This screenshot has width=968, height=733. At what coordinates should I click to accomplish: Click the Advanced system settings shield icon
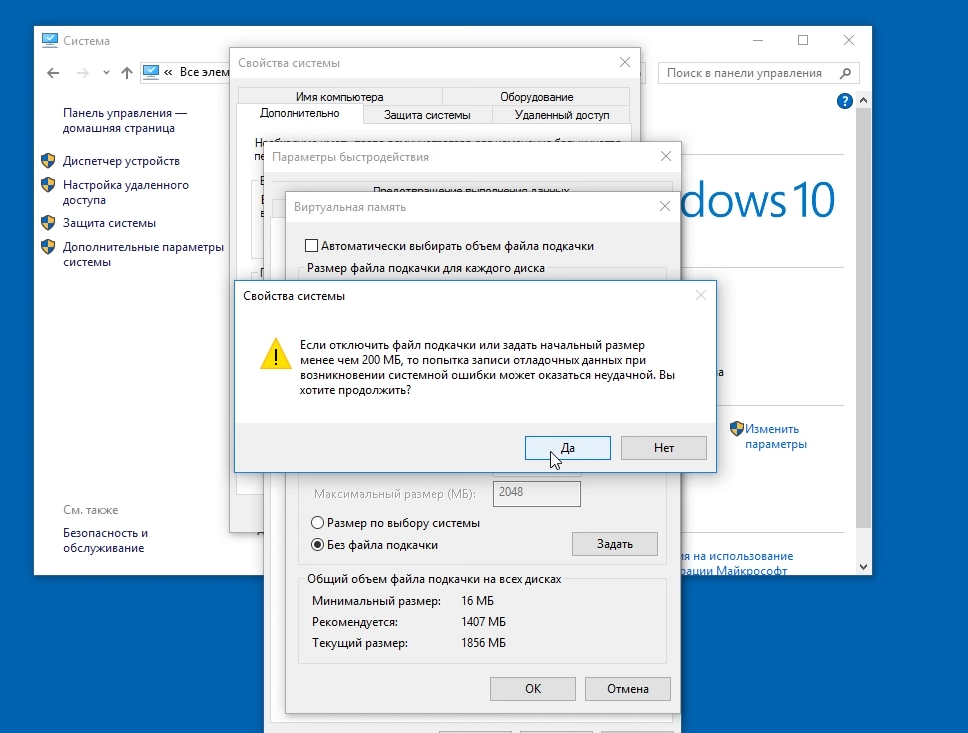[x=47, y=247]
